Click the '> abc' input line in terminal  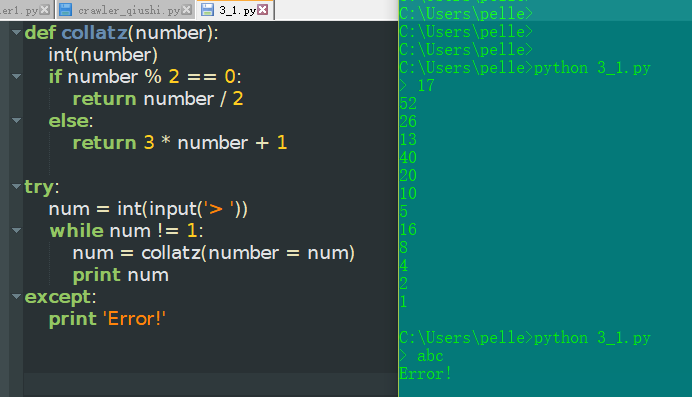[421, 356]
